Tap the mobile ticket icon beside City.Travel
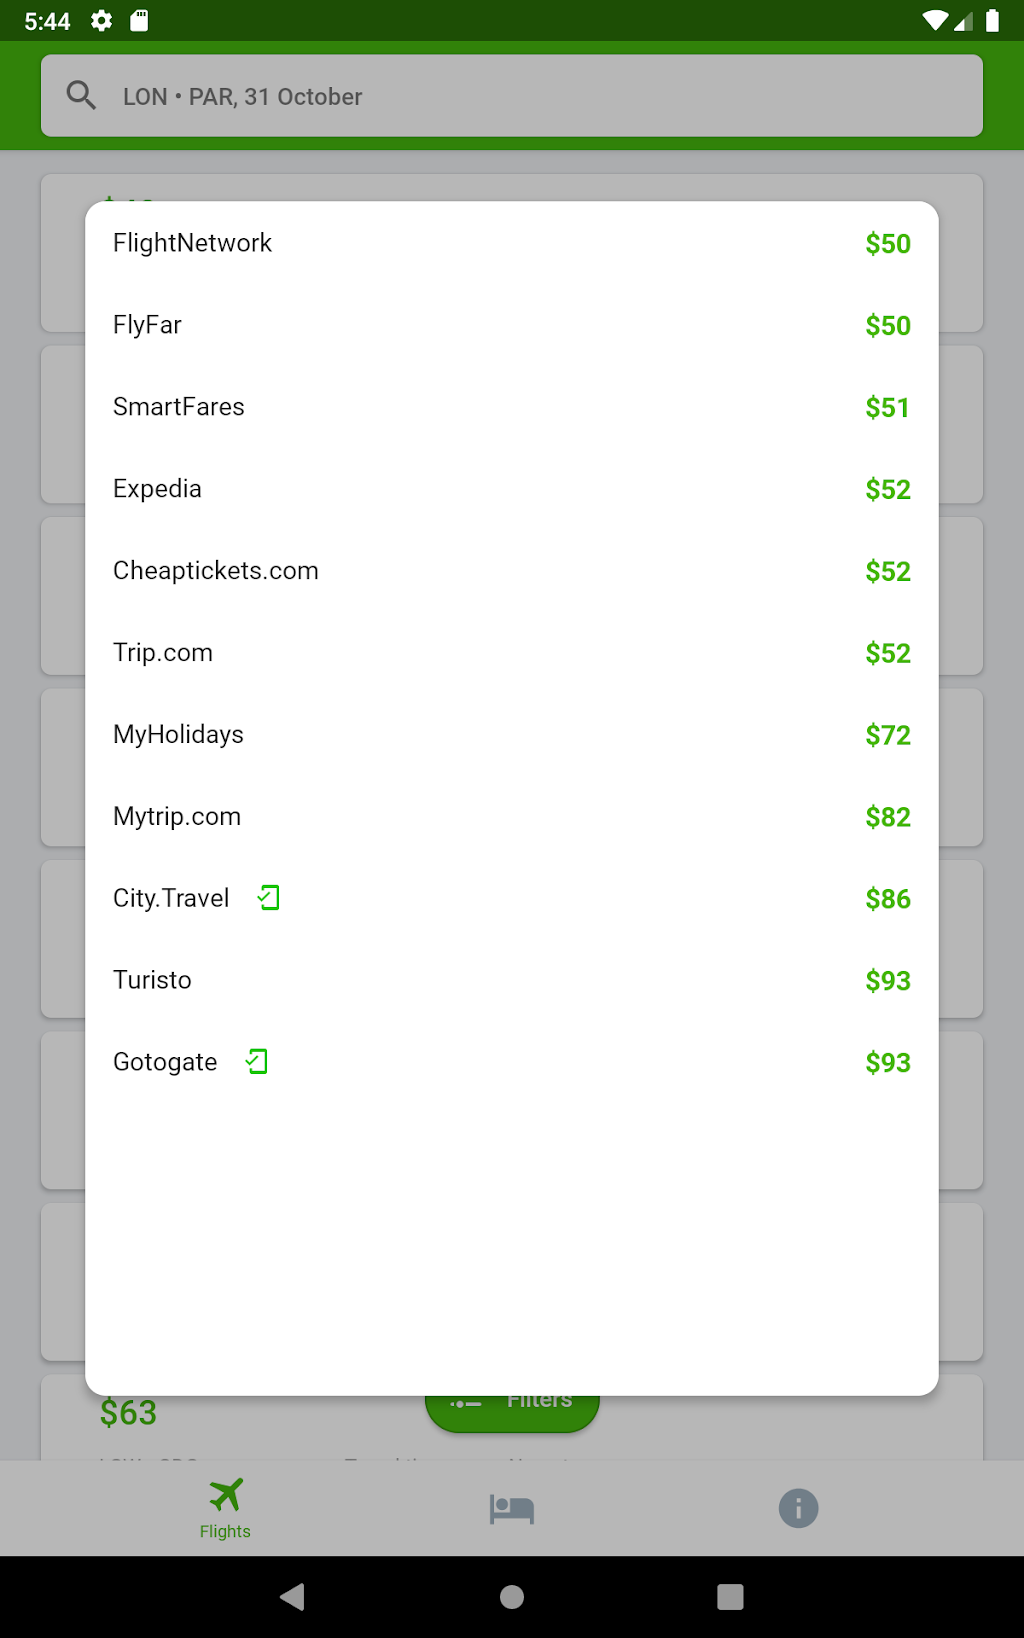This screenshot has height=1638, width=1024. [268, 898]
